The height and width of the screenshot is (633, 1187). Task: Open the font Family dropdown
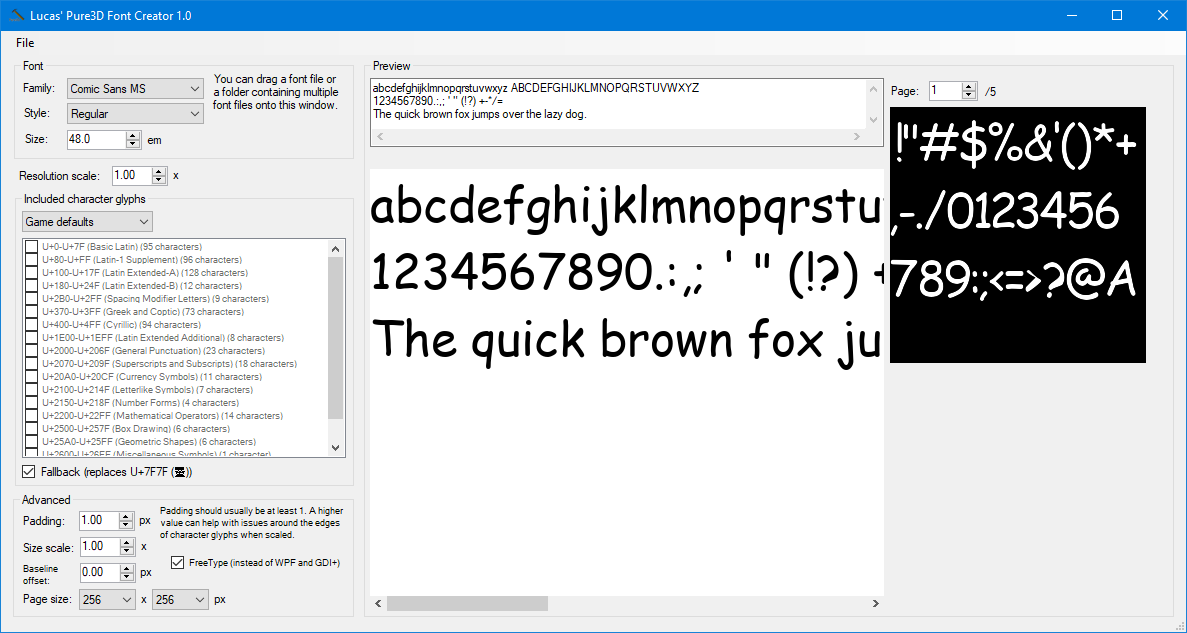point(135,89)
